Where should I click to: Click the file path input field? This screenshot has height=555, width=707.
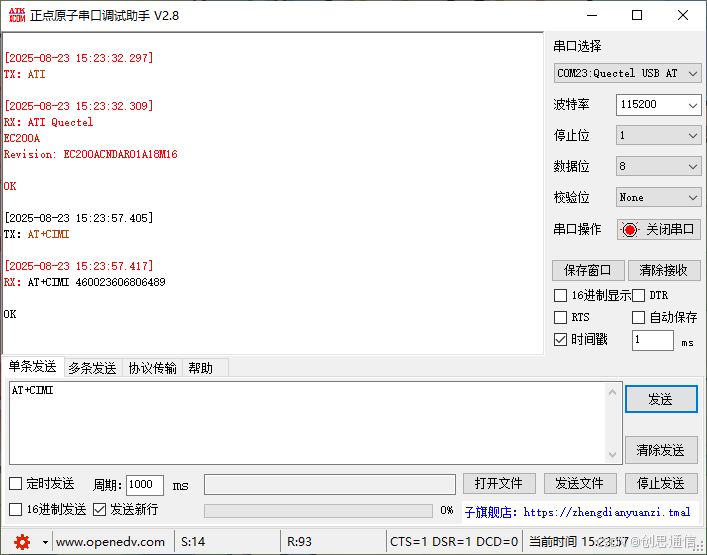(x=330, y=484)
